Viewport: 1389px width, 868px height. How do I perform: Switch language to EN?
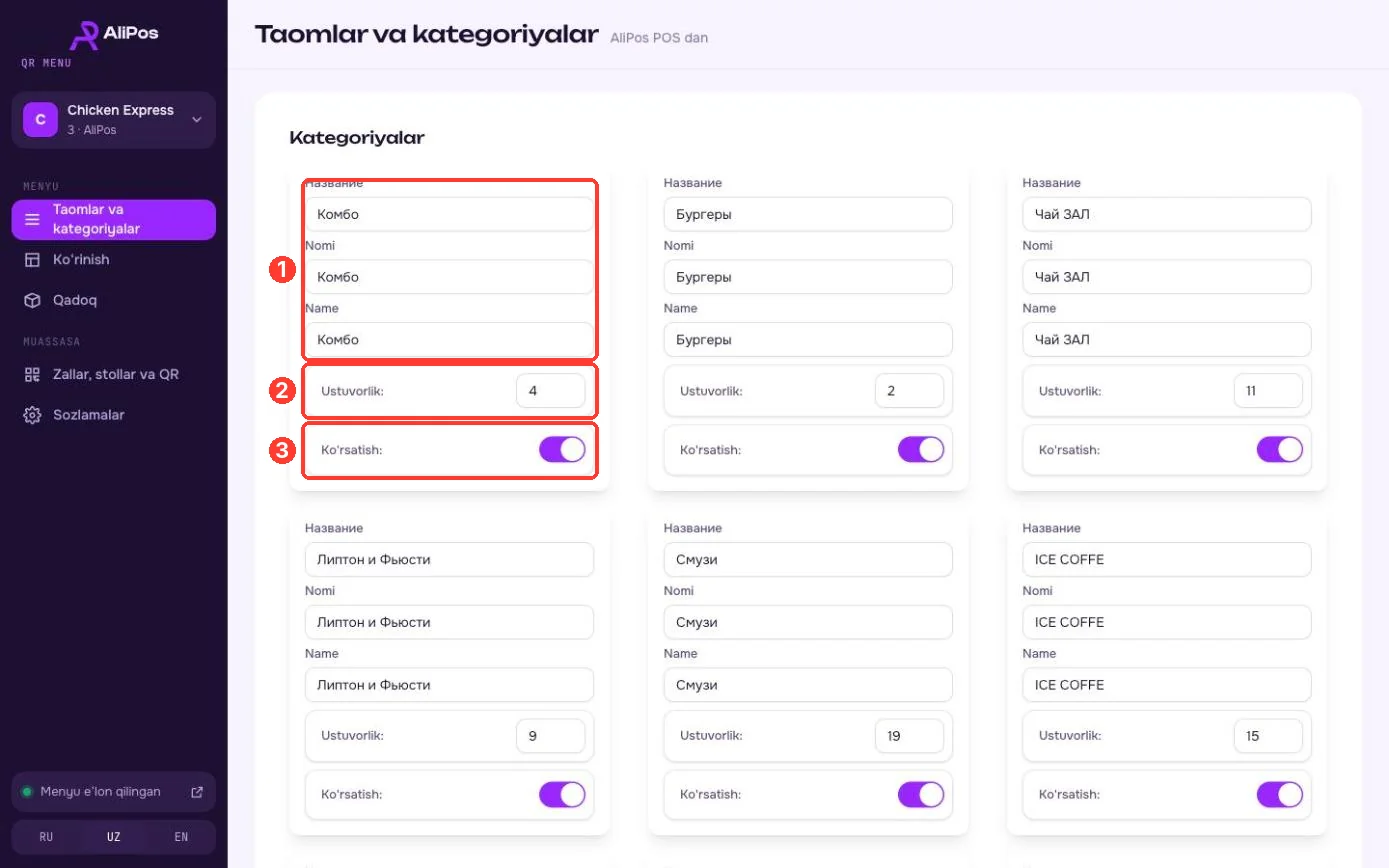click(x=181, y=837)
